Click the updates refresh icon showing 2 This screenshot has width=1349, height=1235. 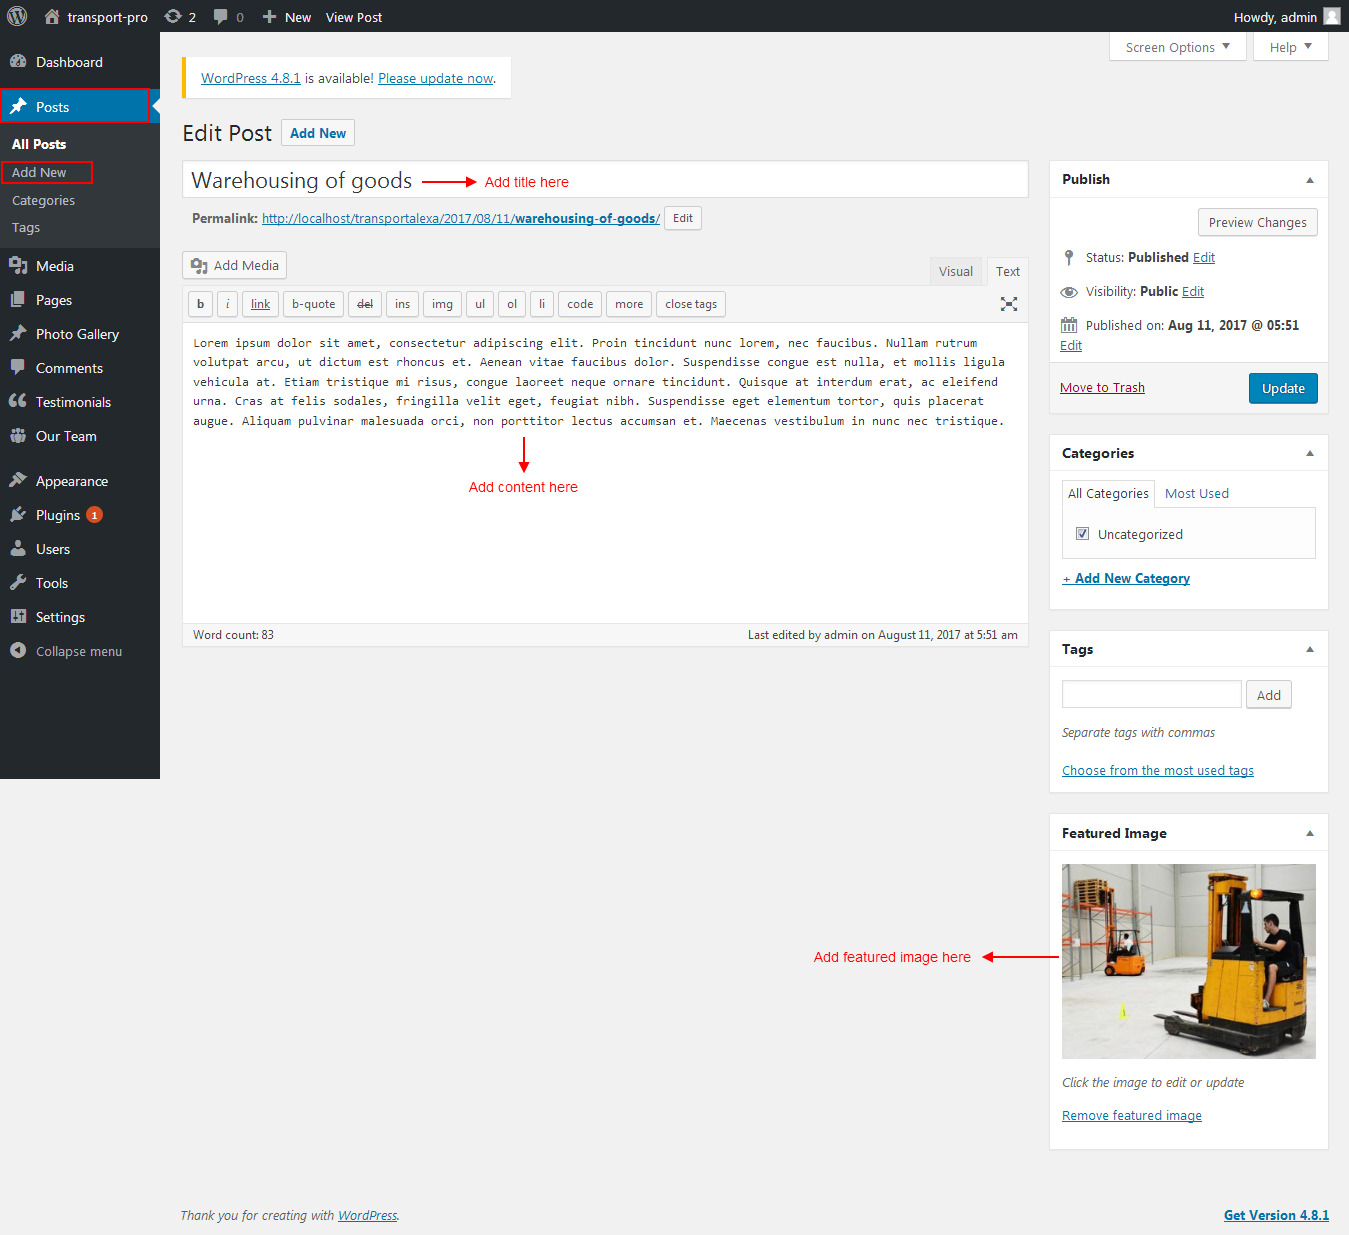point(173,16)
